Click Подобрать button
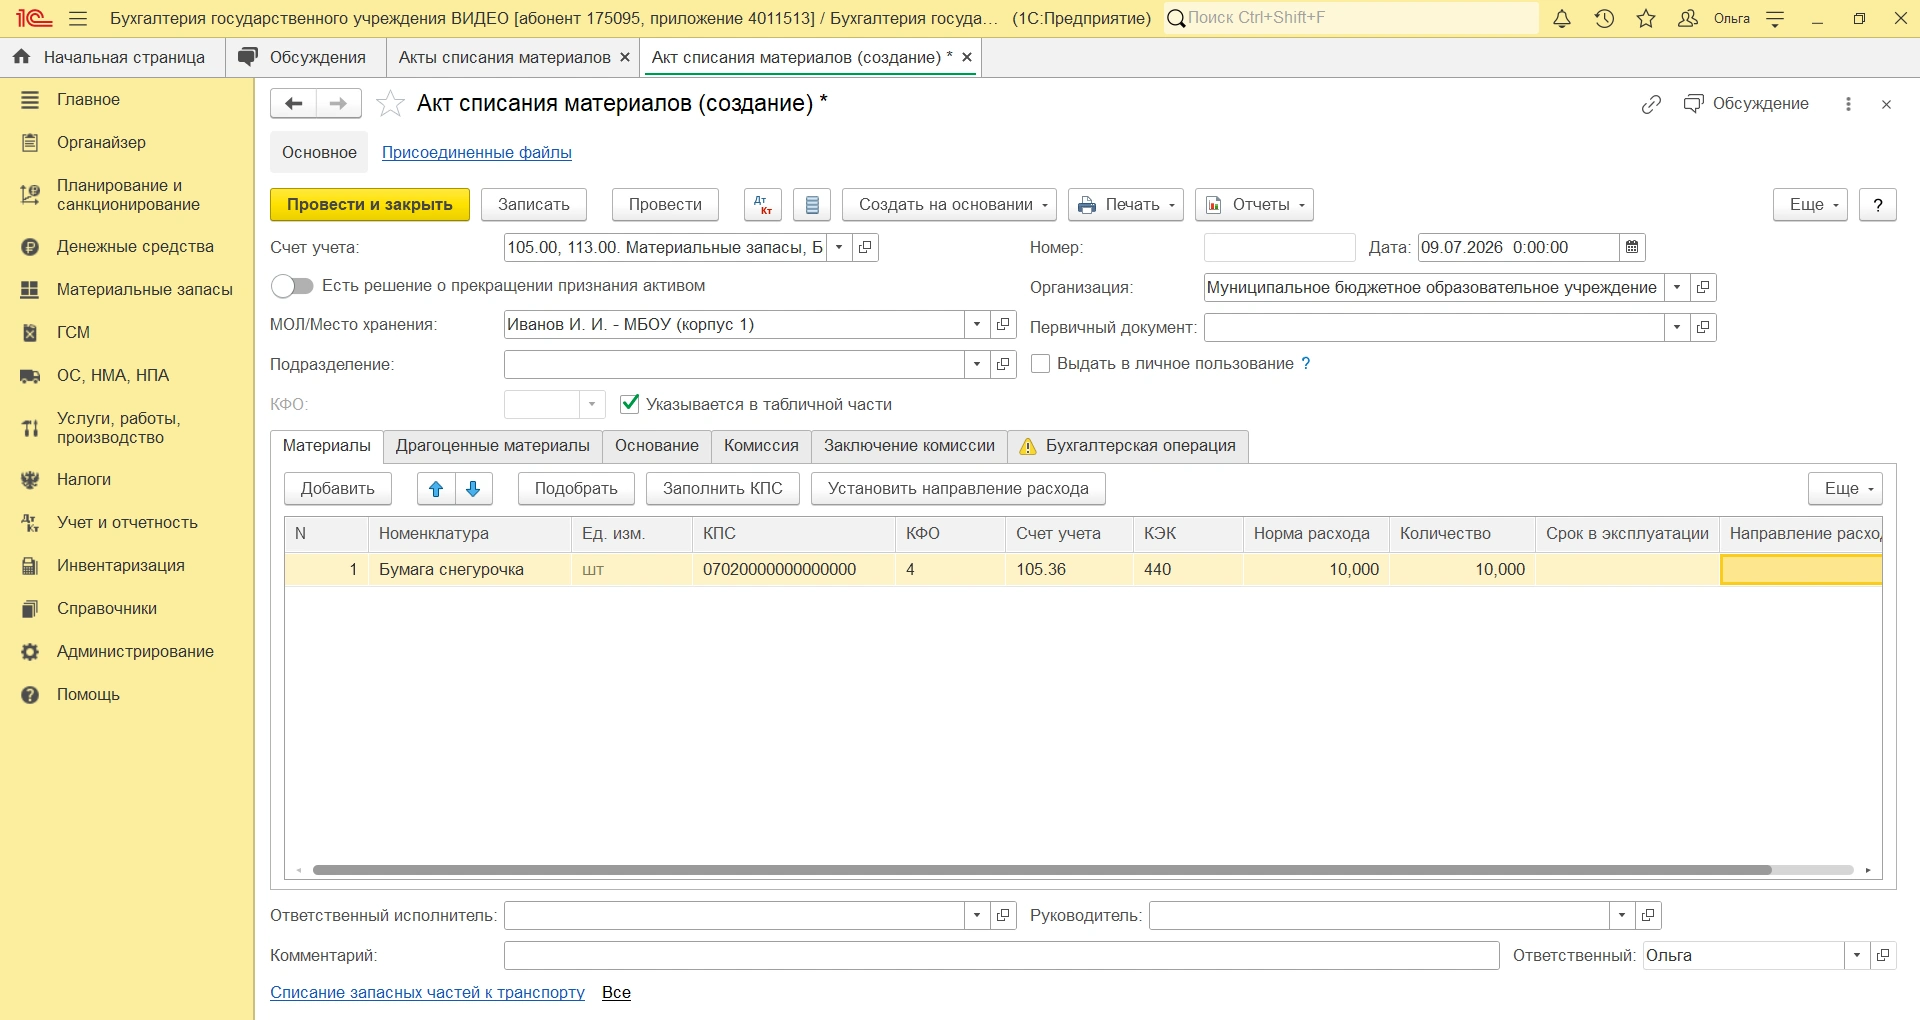 [576, 489]
